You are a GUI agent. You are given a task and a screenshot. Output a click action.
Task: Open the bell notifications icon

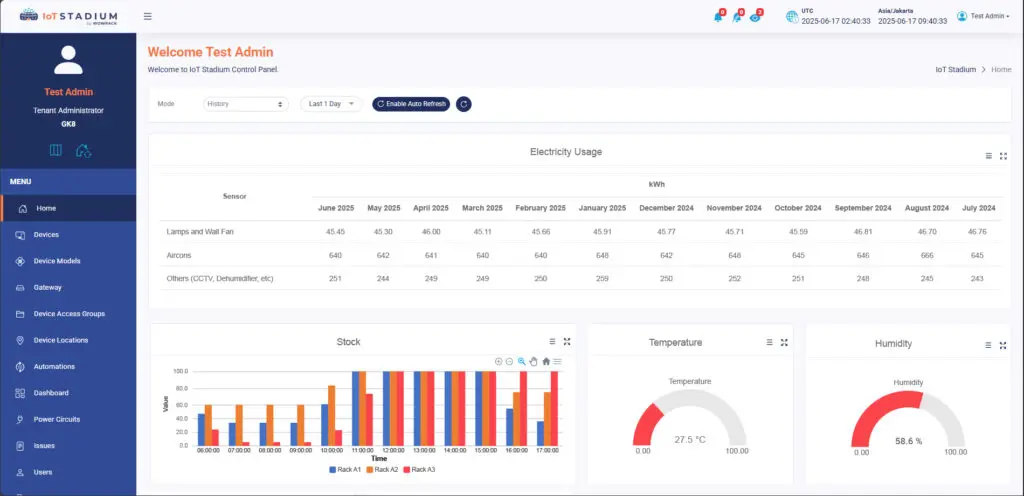718,17
